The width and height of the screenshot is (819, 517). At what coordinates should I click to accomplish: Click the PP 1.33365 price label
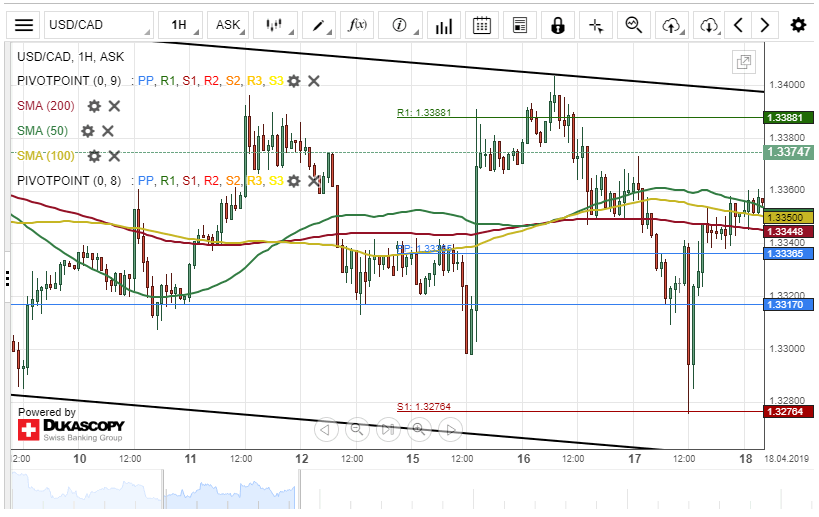(x=788, y=254)
